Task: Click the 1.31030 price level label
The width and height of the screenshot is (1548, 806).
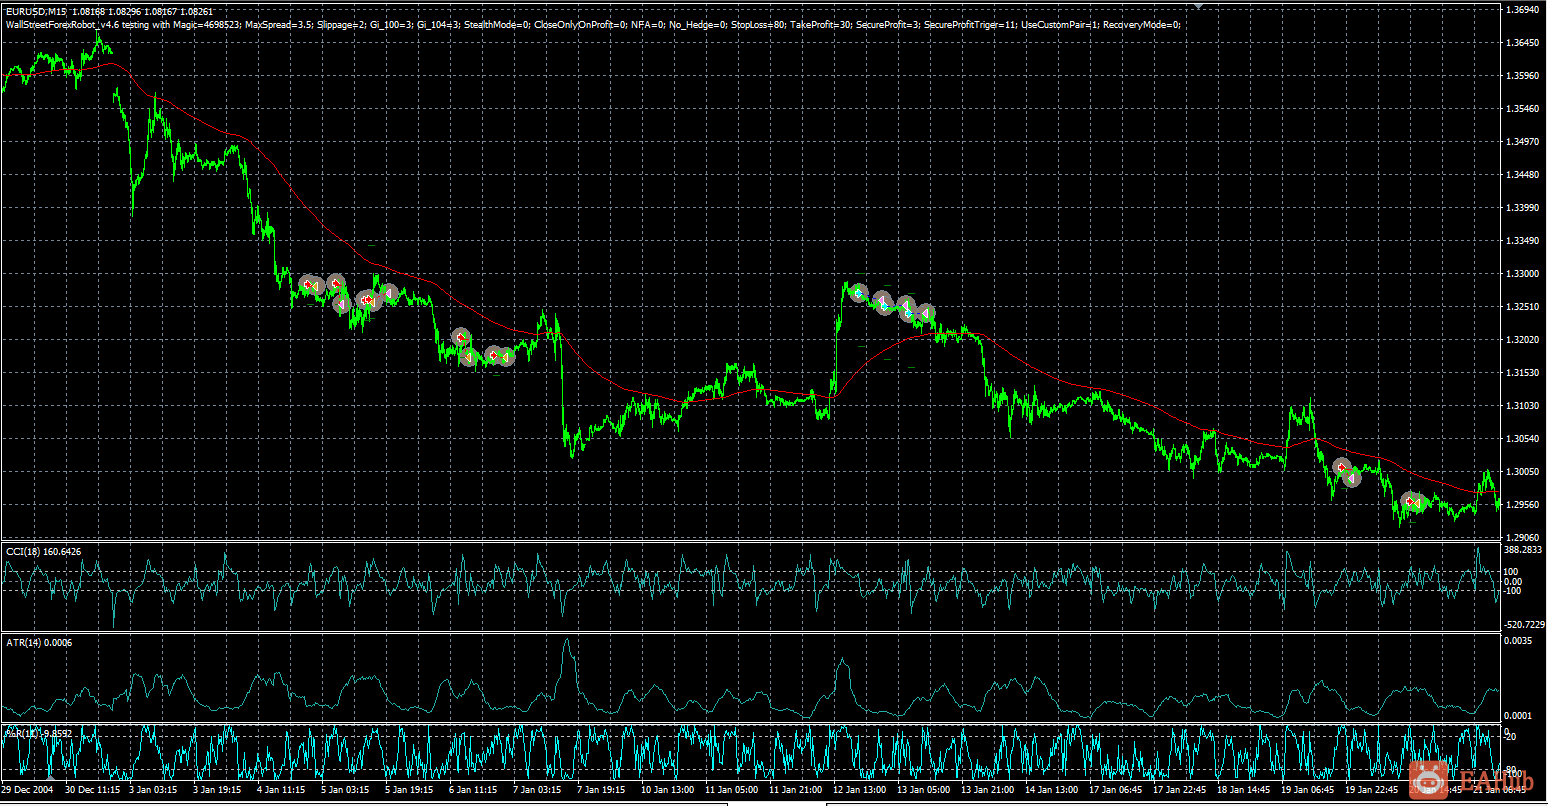Action: (1520, 406)
